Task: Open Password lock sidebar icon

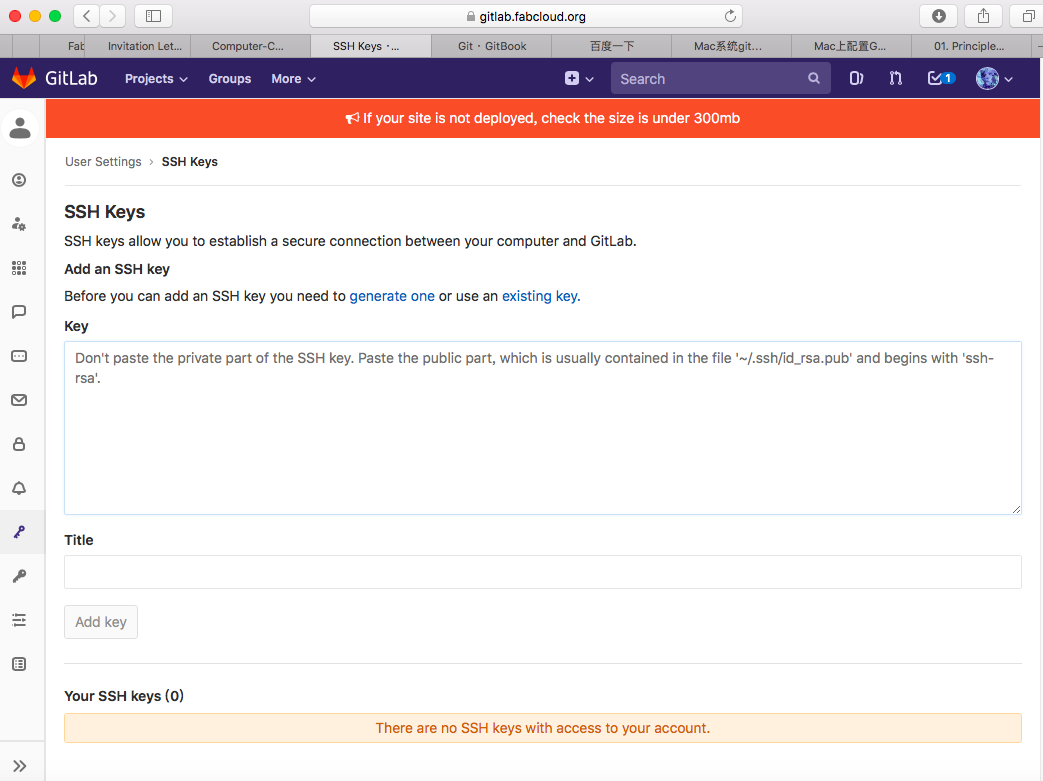Action: click(19, 444)
